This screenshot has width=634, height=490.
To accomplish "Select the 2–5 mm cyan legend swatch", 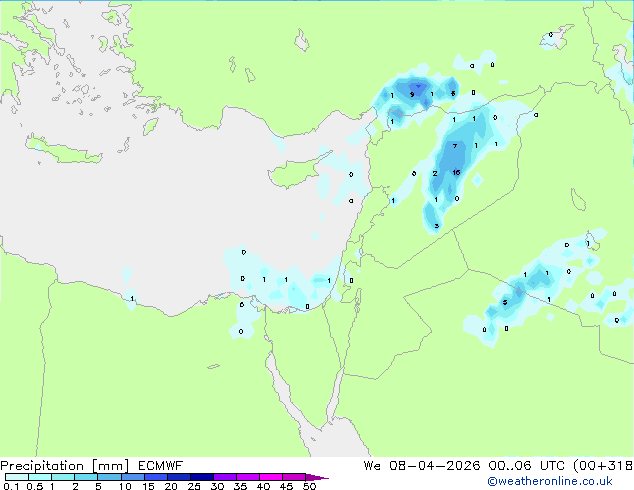I will click(86, 477).
